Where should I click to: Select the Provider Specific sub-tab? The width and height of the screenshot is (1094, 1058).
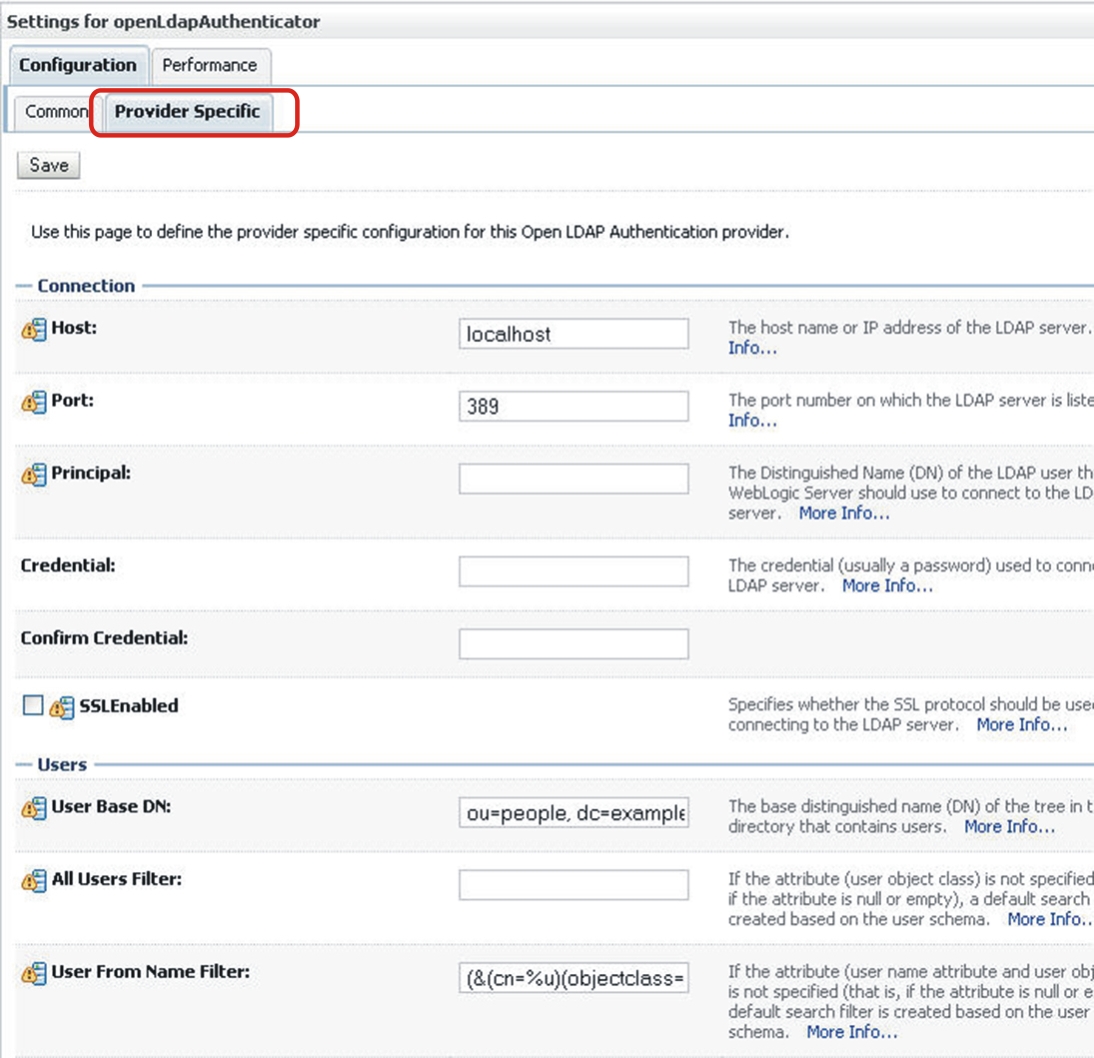click(x=187, y=112)
